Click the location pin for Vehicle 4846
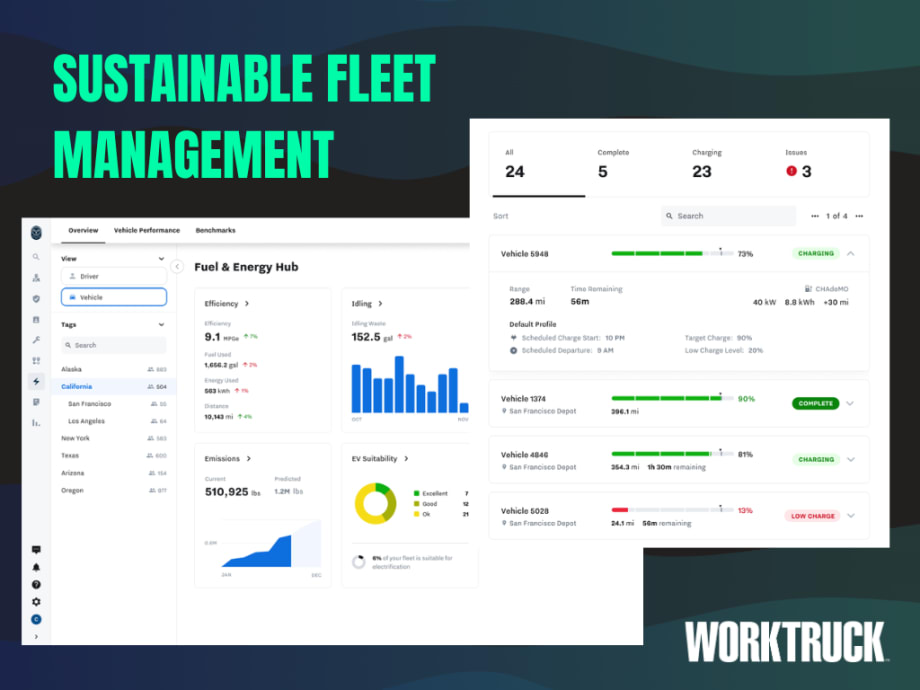 [x=504, y=467]
